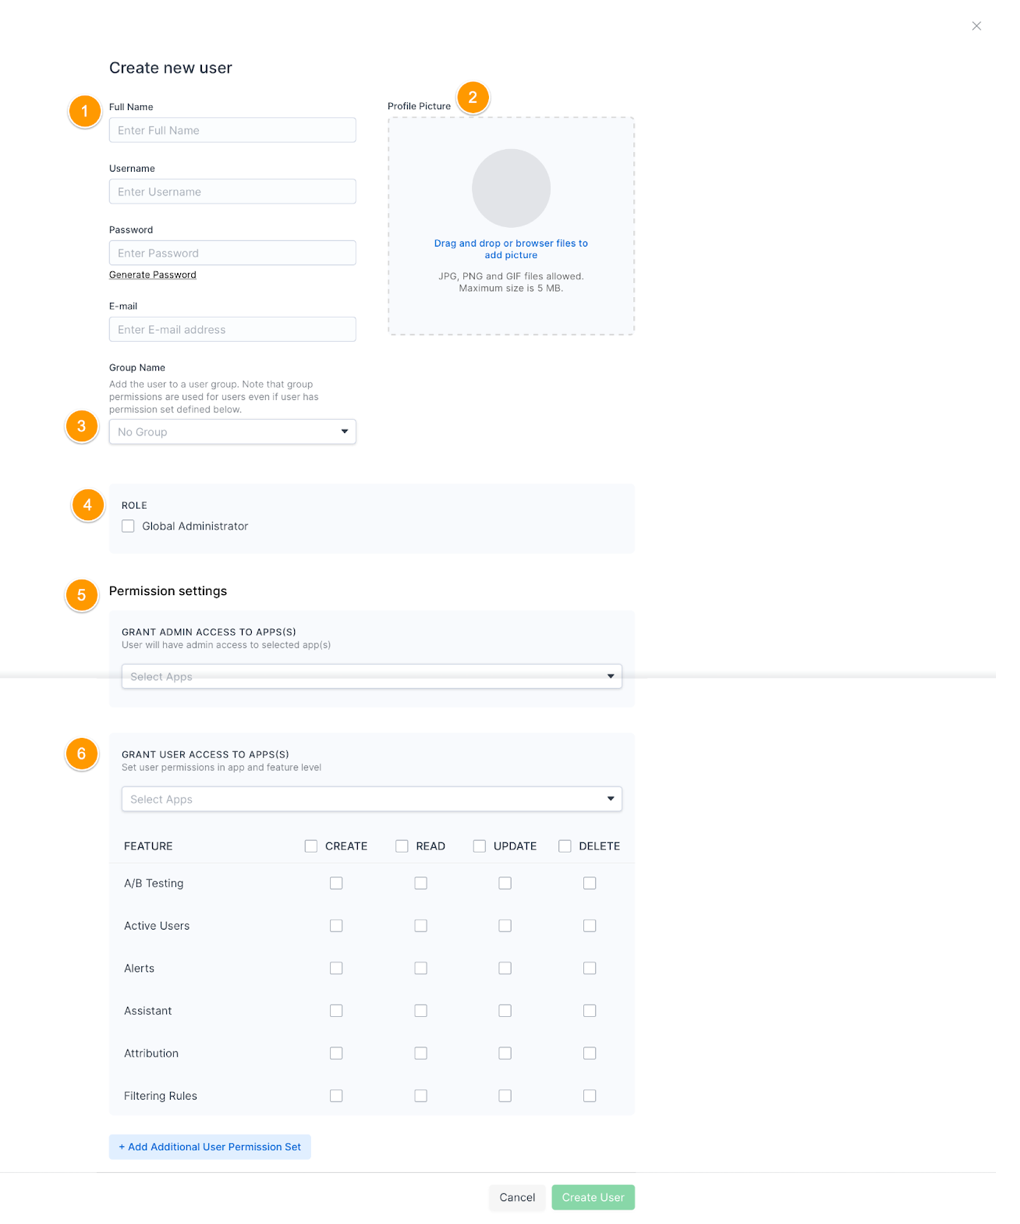1020x1224 pixels.
Task: Click the Create User button
Action: pos(593,1197)
